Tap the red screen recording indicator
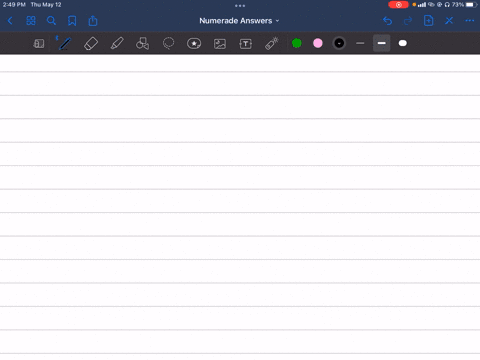480x360 pixels. [398, 5]
